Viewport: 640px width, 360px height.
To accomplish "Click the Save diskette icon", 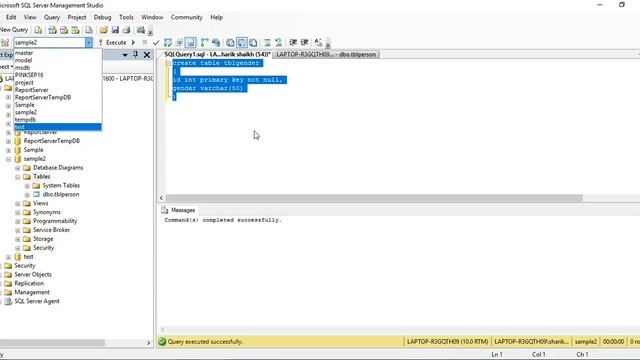I will point(115,30).
